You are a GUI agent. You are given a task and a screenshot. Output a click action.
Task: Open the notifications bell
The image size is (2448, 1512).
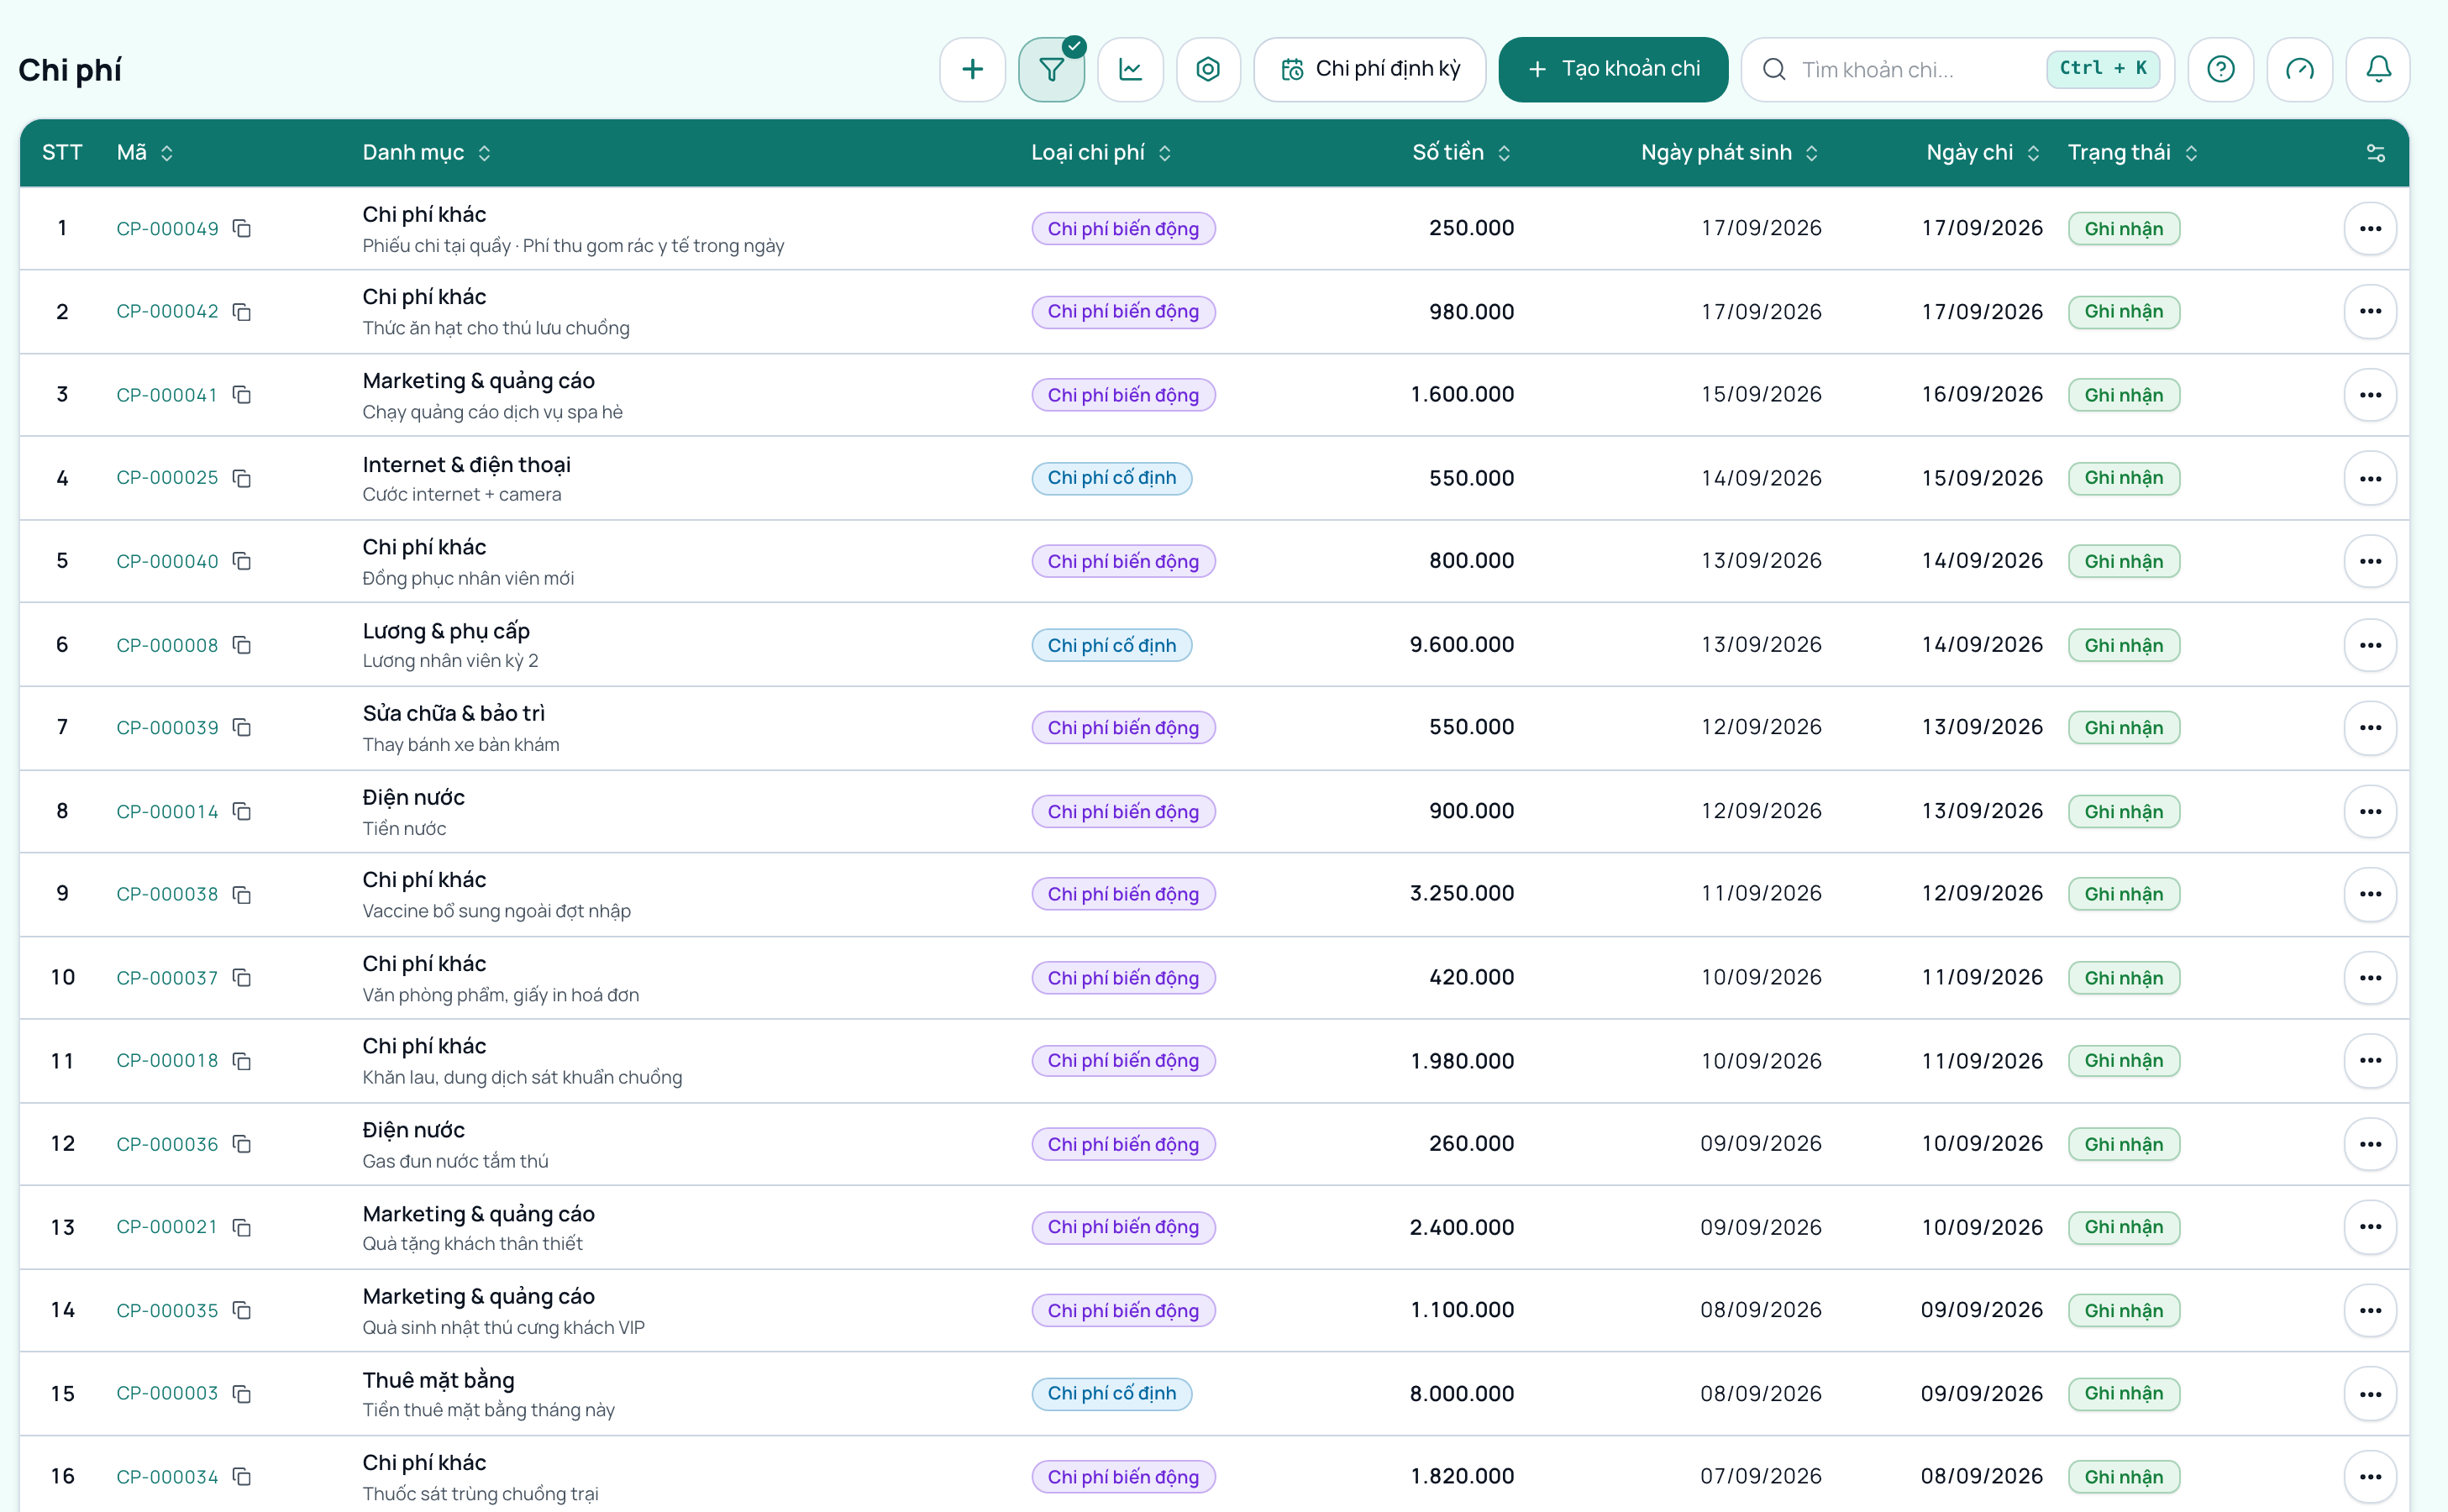click(2378, 69)
